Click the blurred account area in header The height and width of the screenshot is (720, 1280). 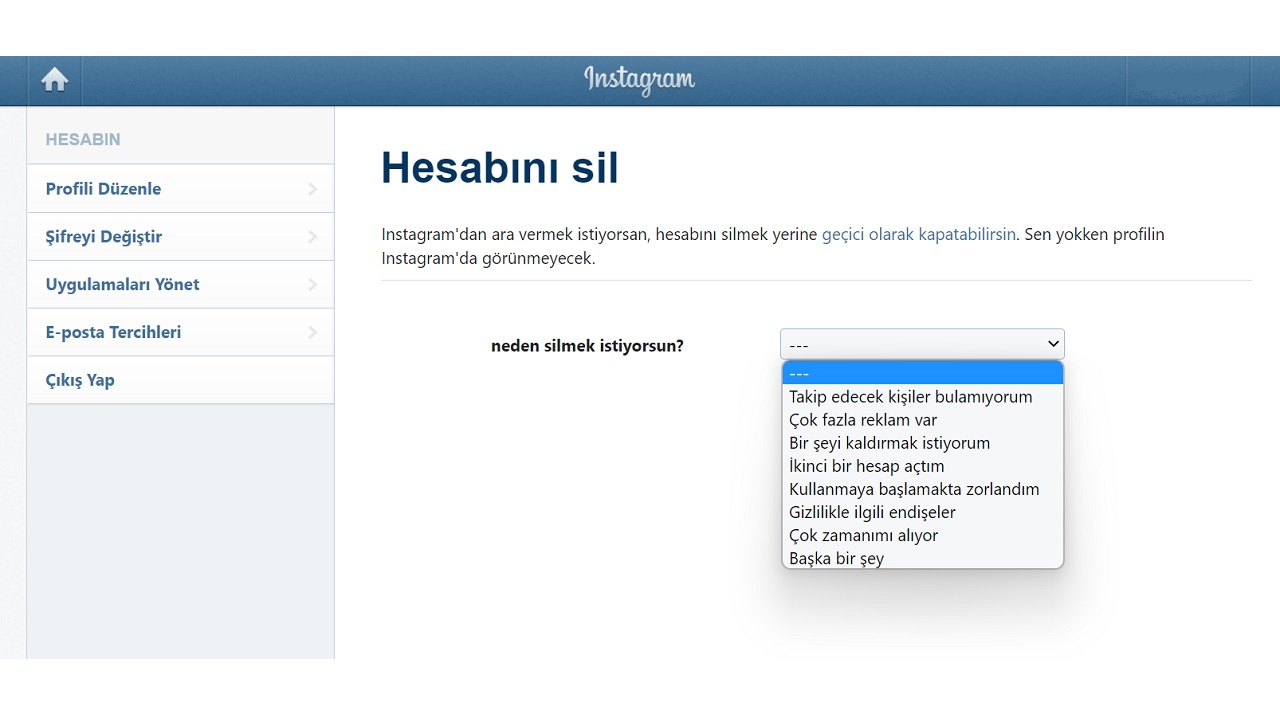click(1189, 80)
